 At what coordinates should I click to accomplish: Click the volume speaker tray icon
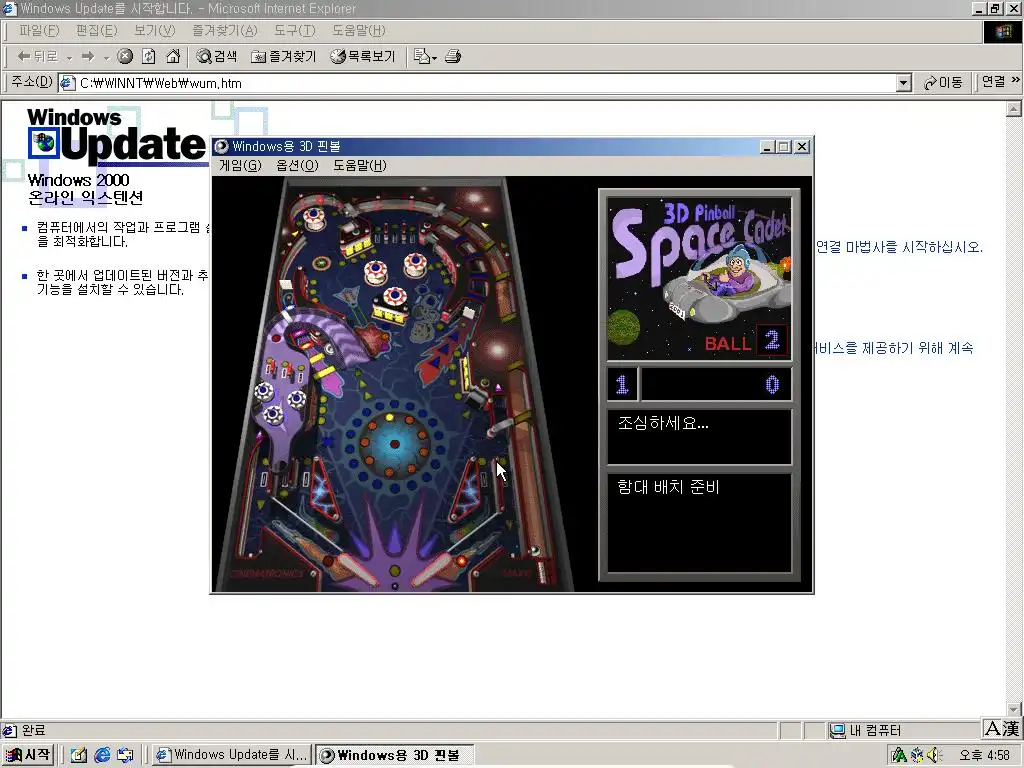935,755
